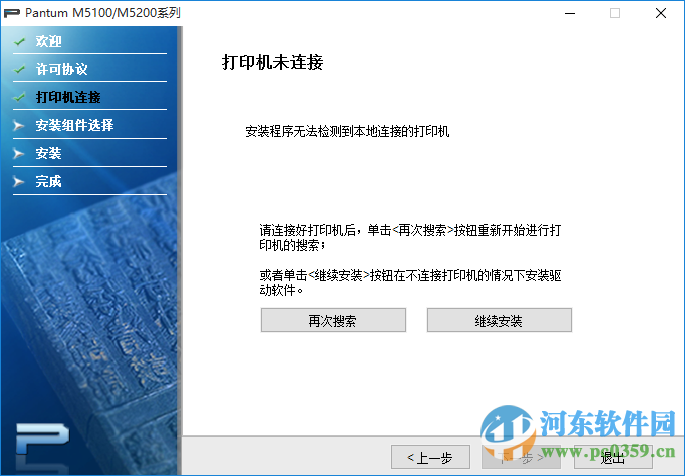Select the 欢迎 step in sidebar
This screenshot has width=685, height=476.
click(x=48, y=41)
